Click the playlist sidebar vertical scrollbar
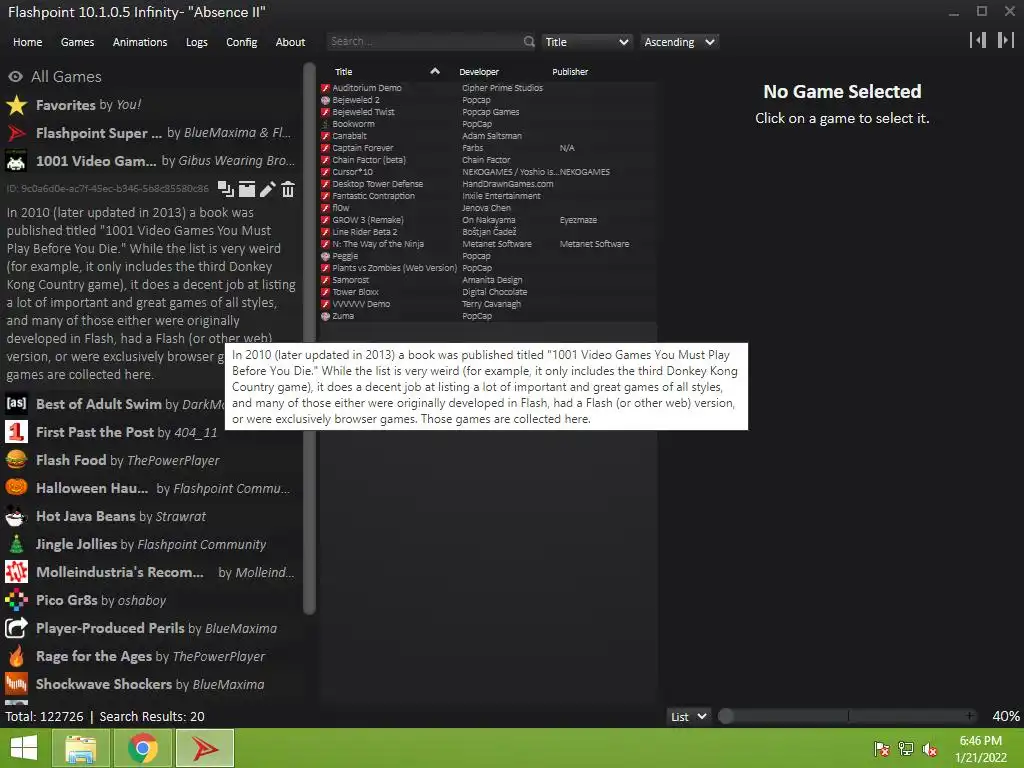The width and height of the screenshot is (1024, 768). click(x=310, y=340)
